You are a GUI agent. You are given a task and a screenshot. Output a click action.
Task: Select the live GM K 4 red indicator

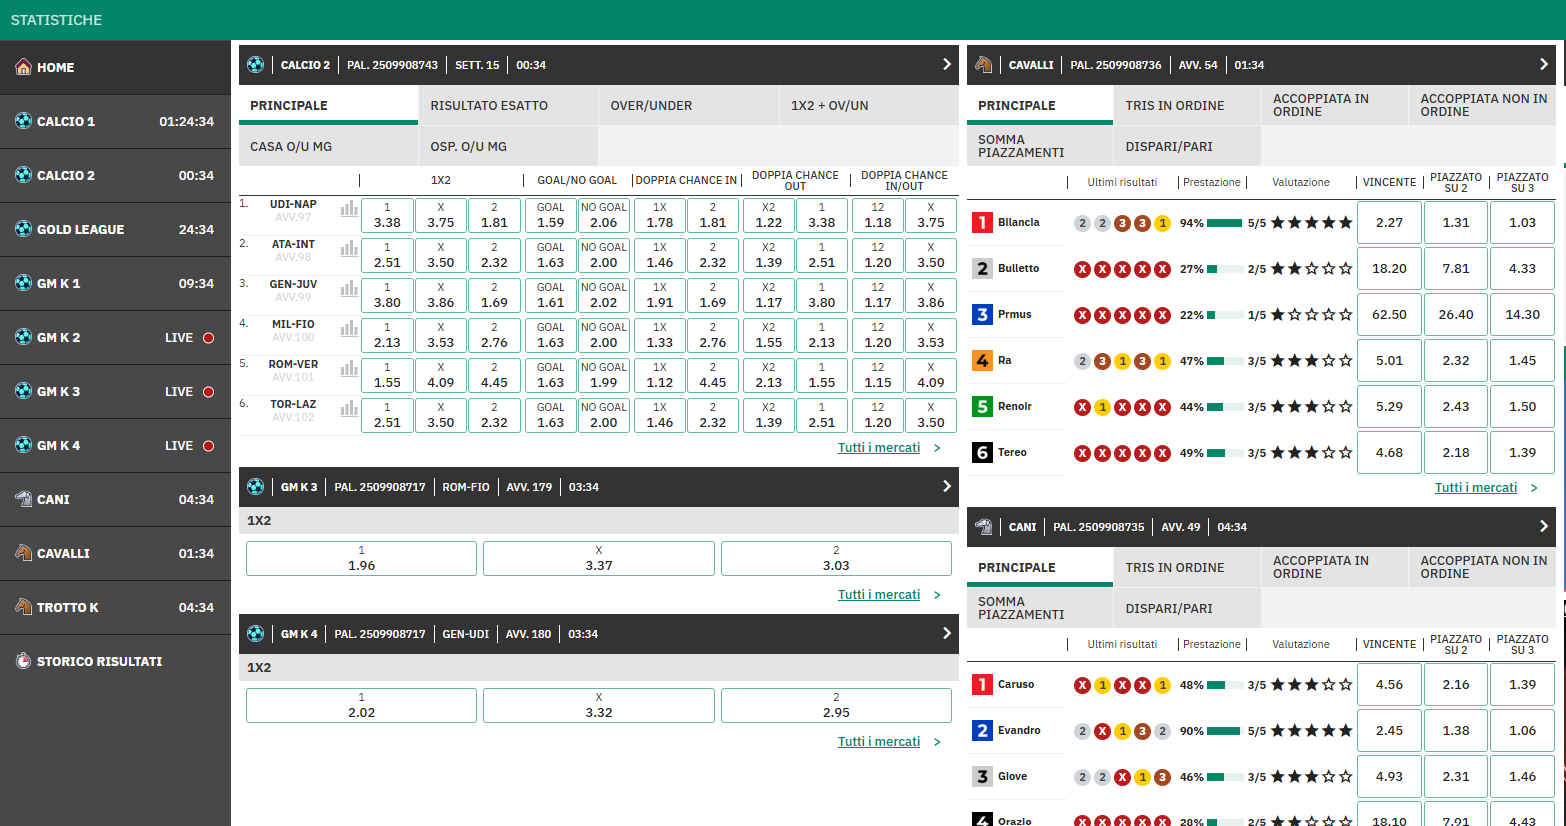pyautogui.click(x=209, y=446)
